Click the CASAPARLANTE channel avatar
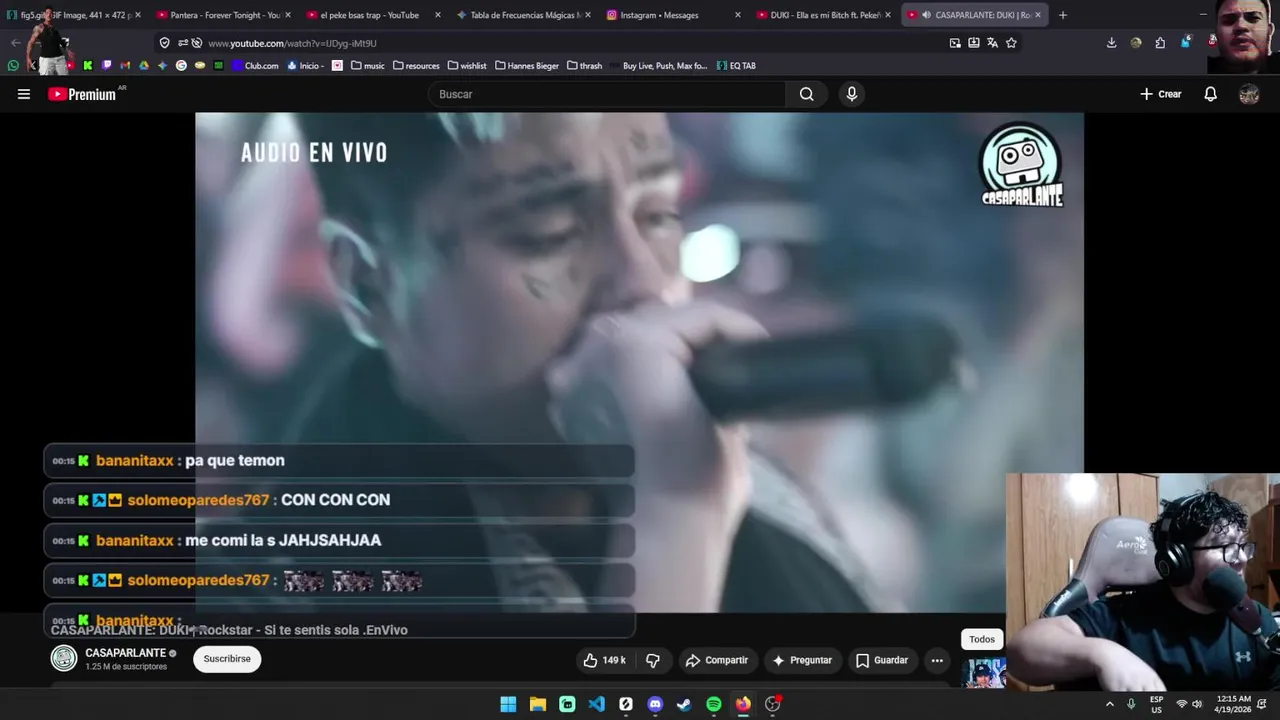The height and width of the screenshot is (720, 1280). coord(64,658)
